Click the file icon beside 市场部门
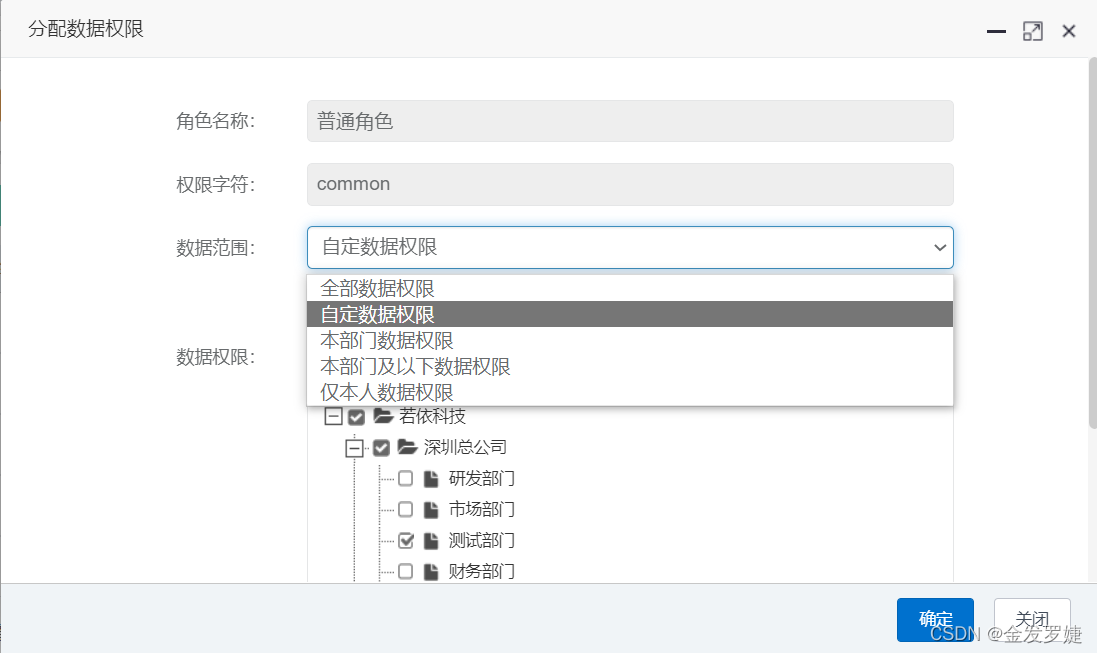This screenshot has height=653, width=1097. coord(431,510)
